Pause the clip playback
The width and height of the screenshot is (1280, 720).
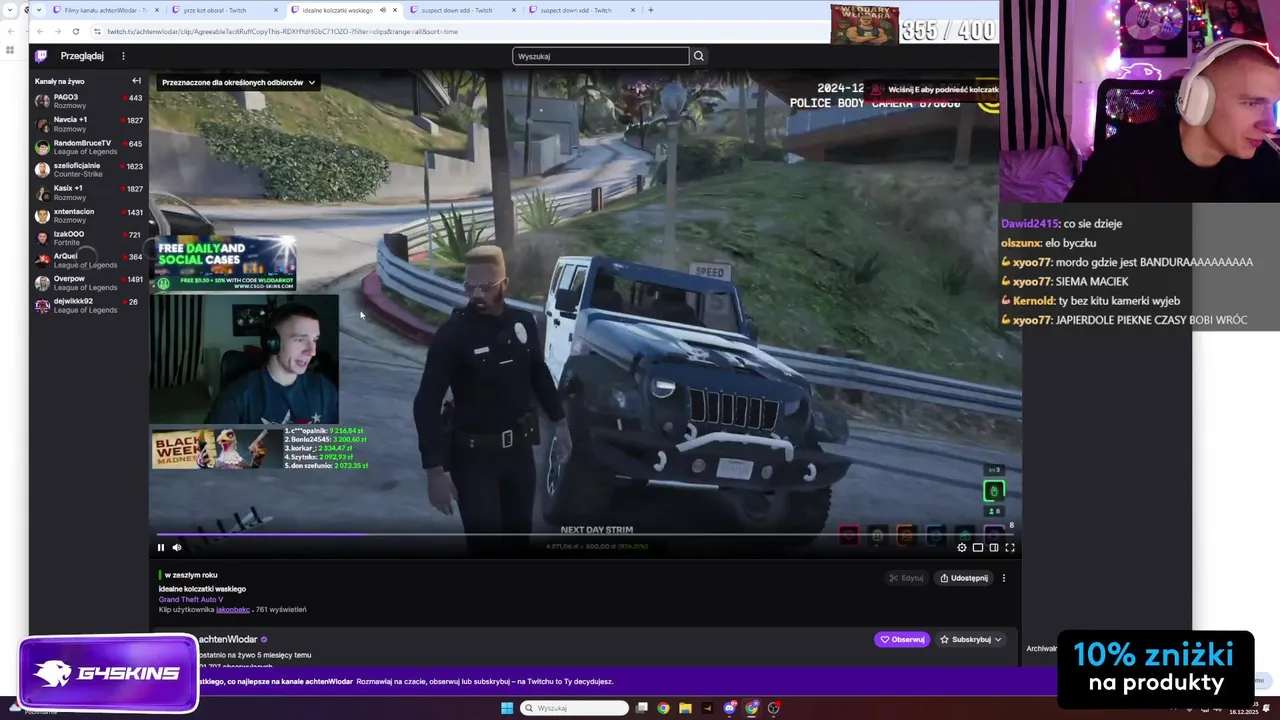[x=160, y=547]
